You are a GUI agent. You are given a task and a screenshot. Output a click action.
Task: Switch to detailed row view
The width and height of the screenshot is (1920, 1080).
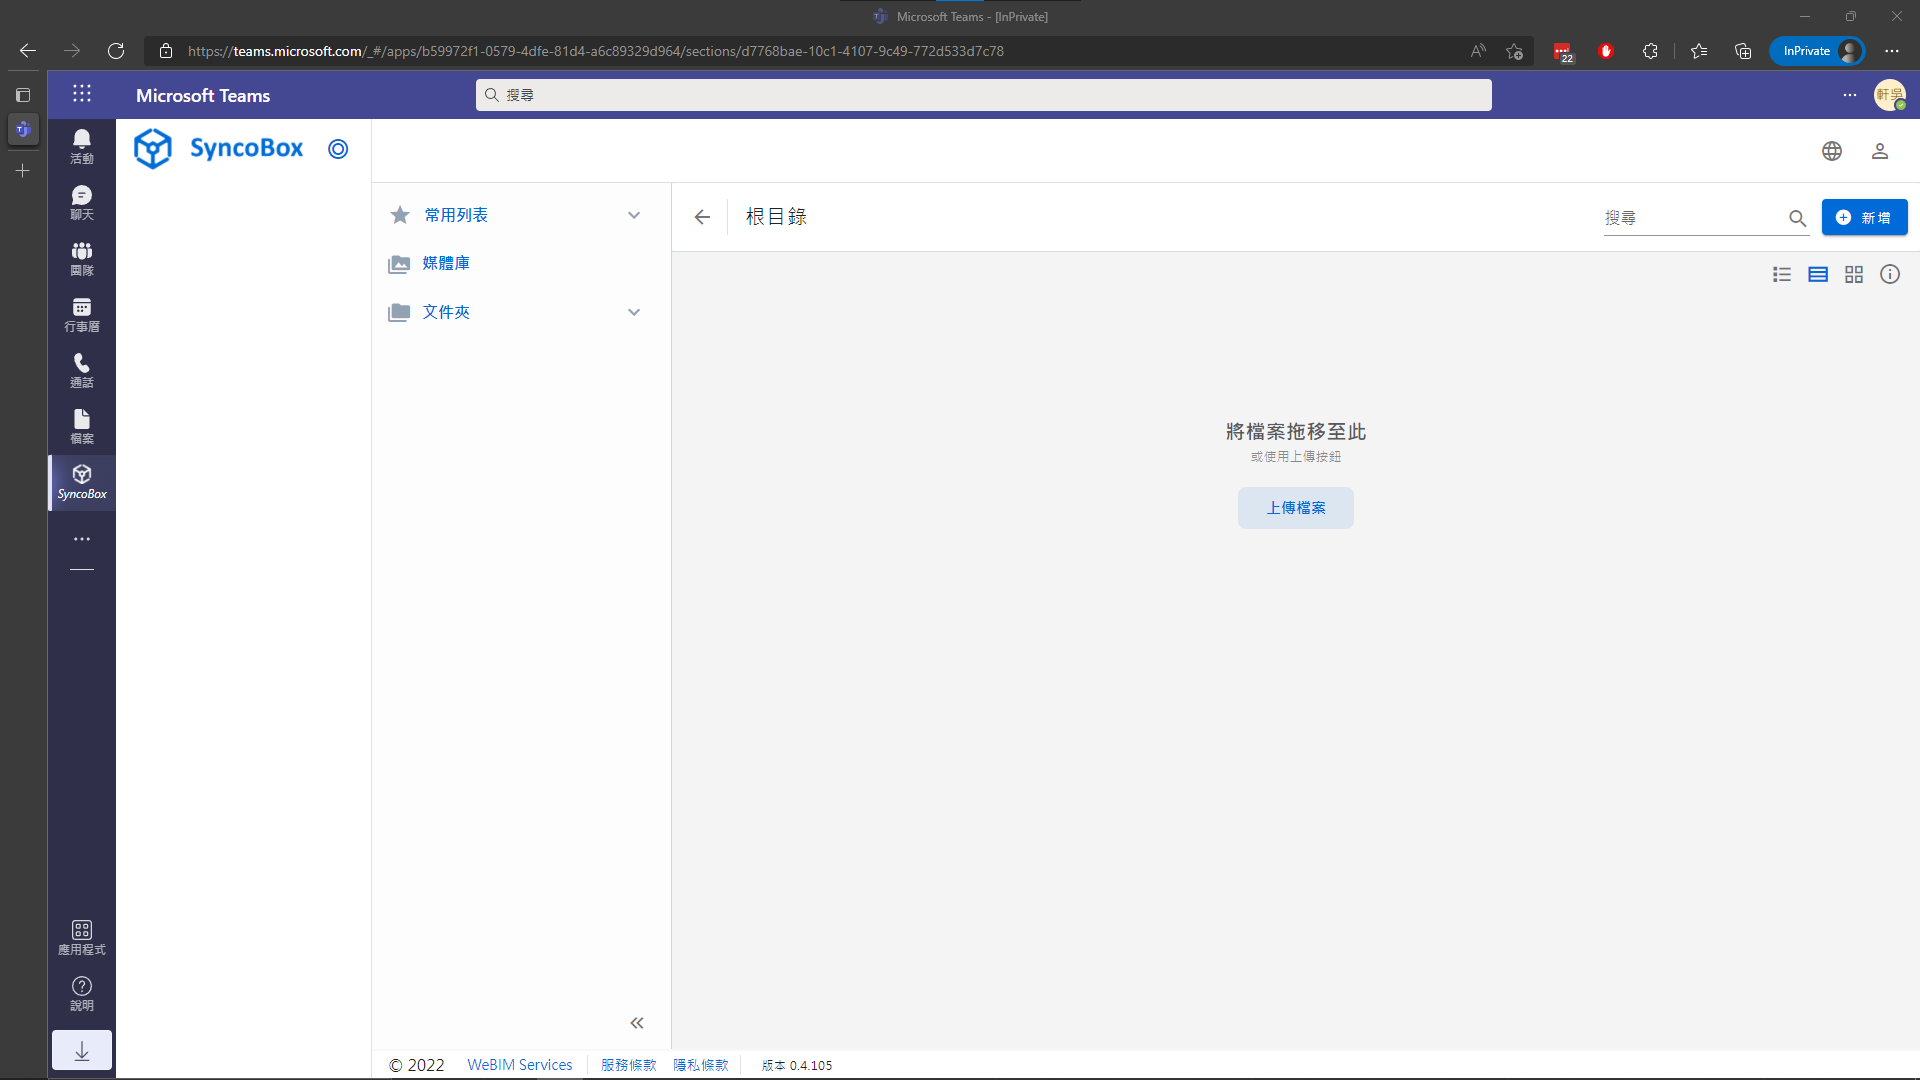[1817, 274]
